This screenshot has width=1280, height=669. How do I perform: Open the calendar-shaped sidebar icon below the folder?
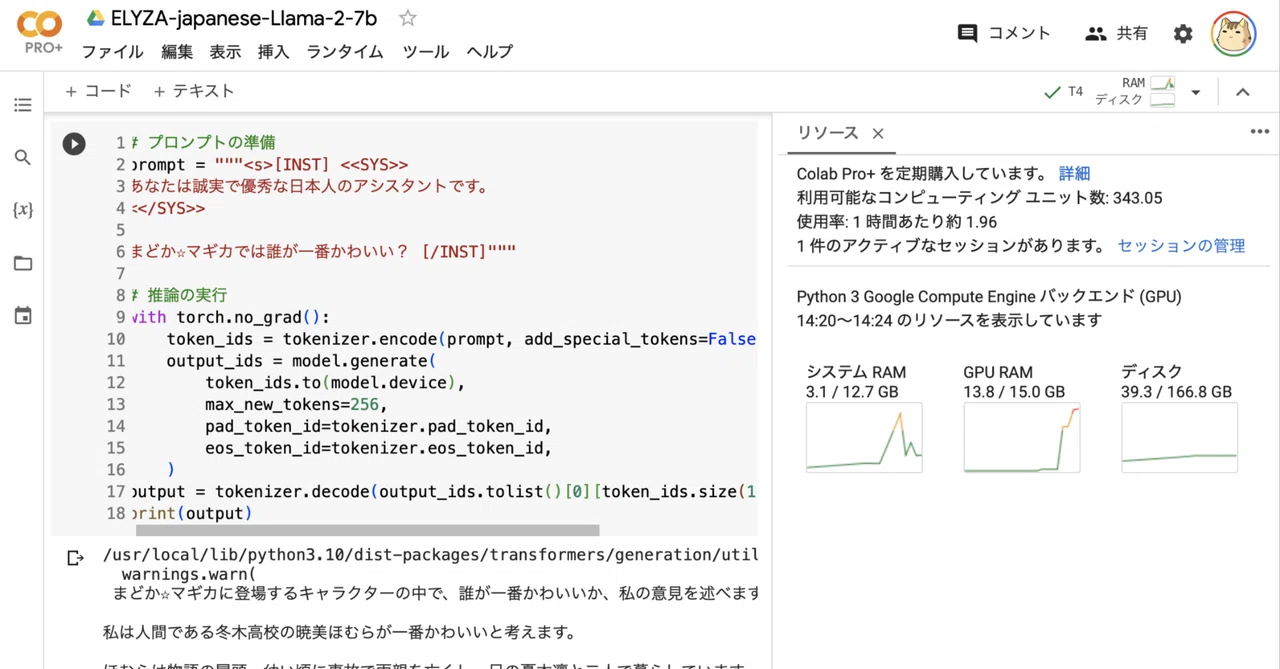coord(23,316)
